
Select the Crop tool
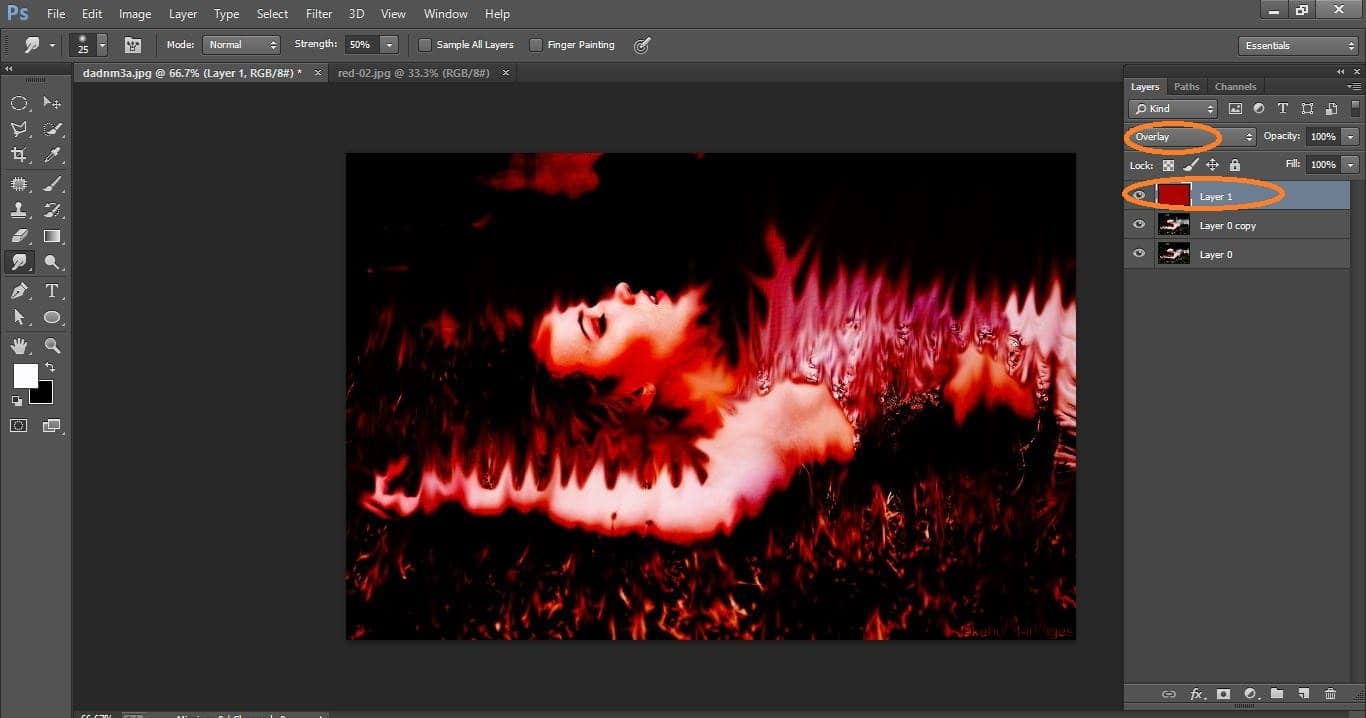19,155
